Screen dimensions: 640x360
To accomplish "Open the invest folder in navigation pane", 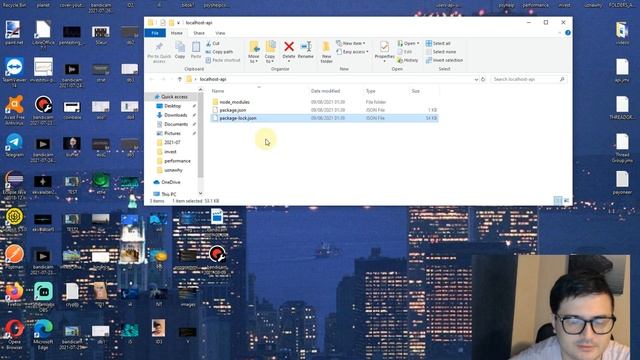I will pyautogui.click(x=170, y=152).
